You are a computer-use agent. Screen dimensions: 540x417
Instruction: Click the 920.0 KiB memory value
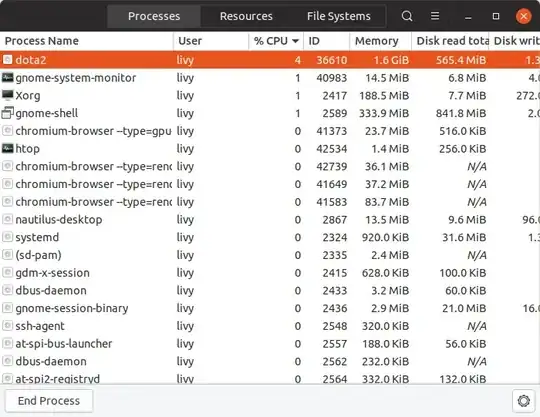point(385,237)
